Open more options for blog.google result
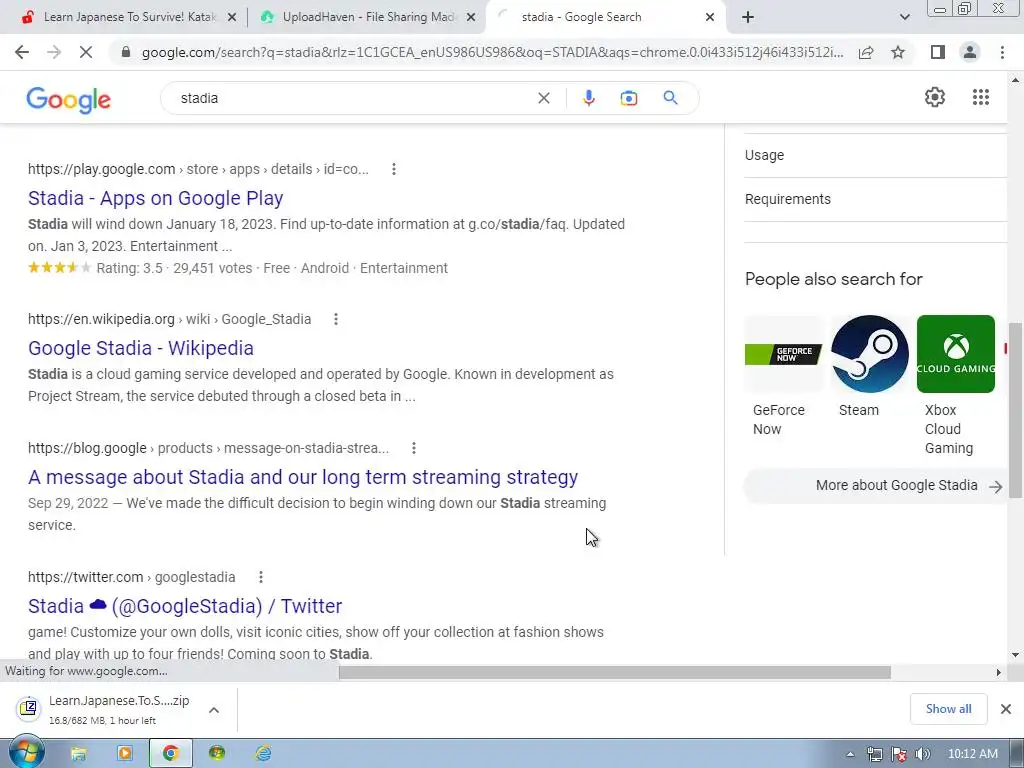1024x768 pixels. pyautogui.click(x=413, y=448)
